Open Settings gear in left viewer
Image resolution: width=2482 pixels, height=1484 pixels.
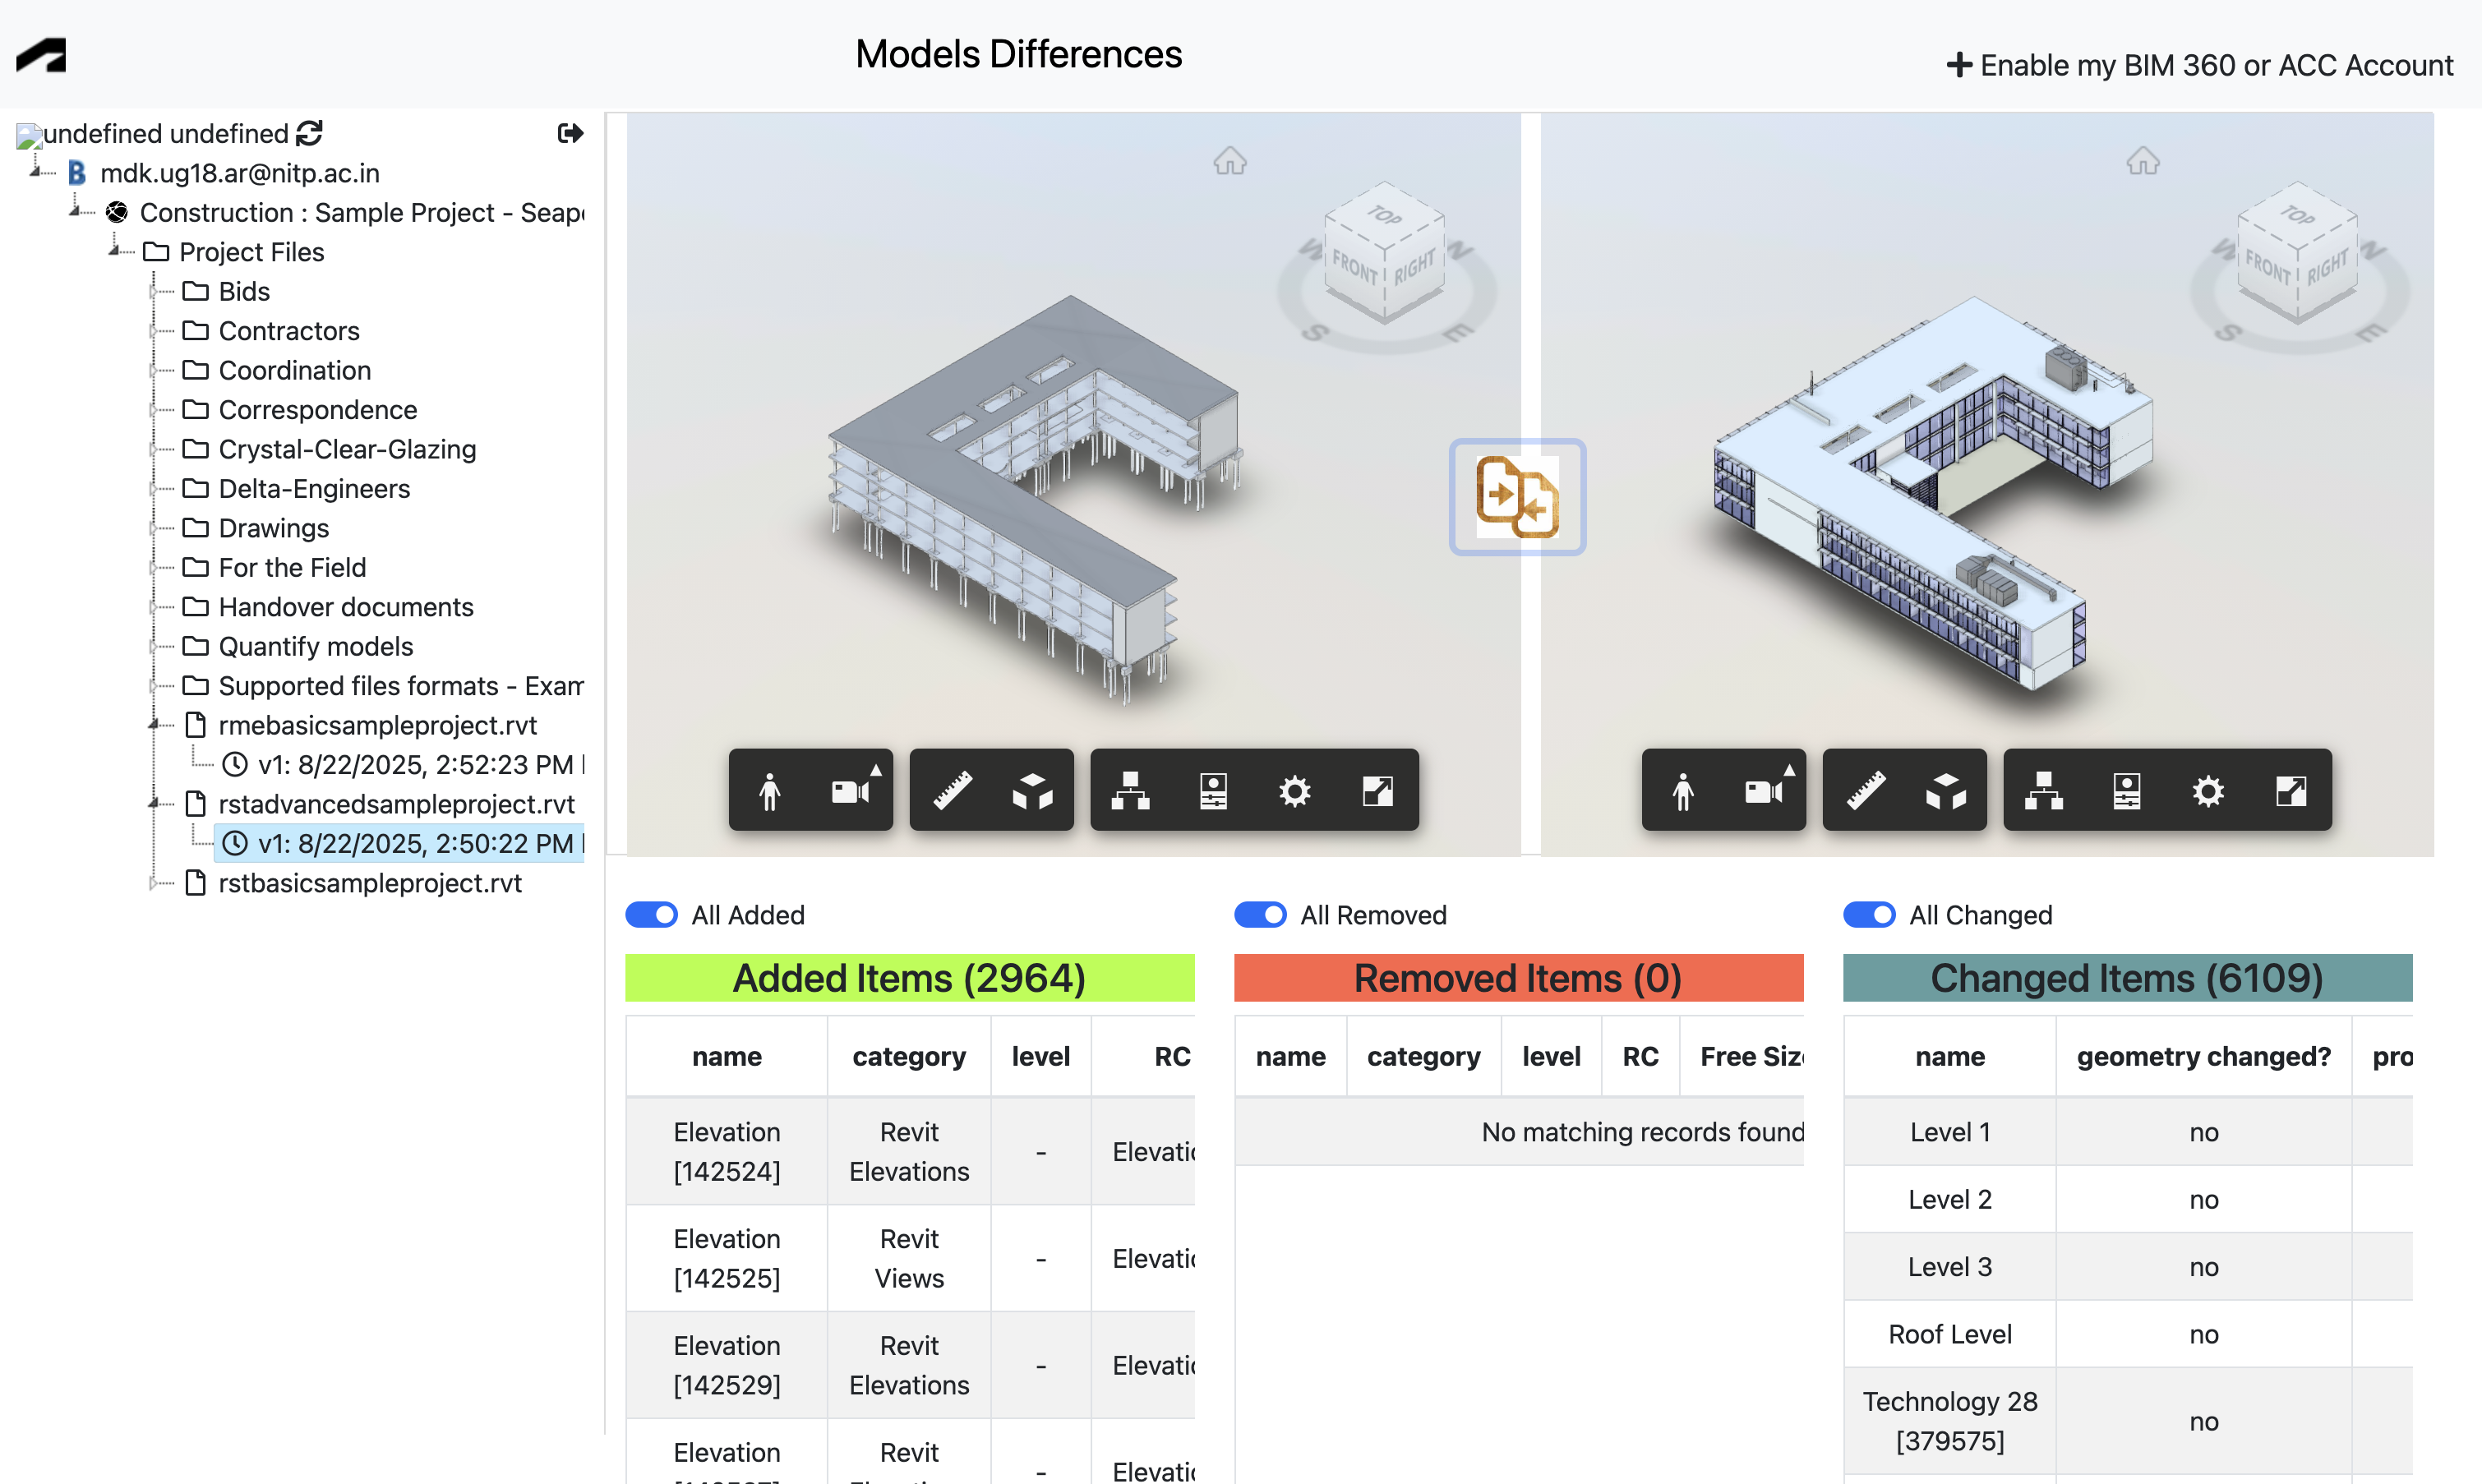[x=1295, y=791]
